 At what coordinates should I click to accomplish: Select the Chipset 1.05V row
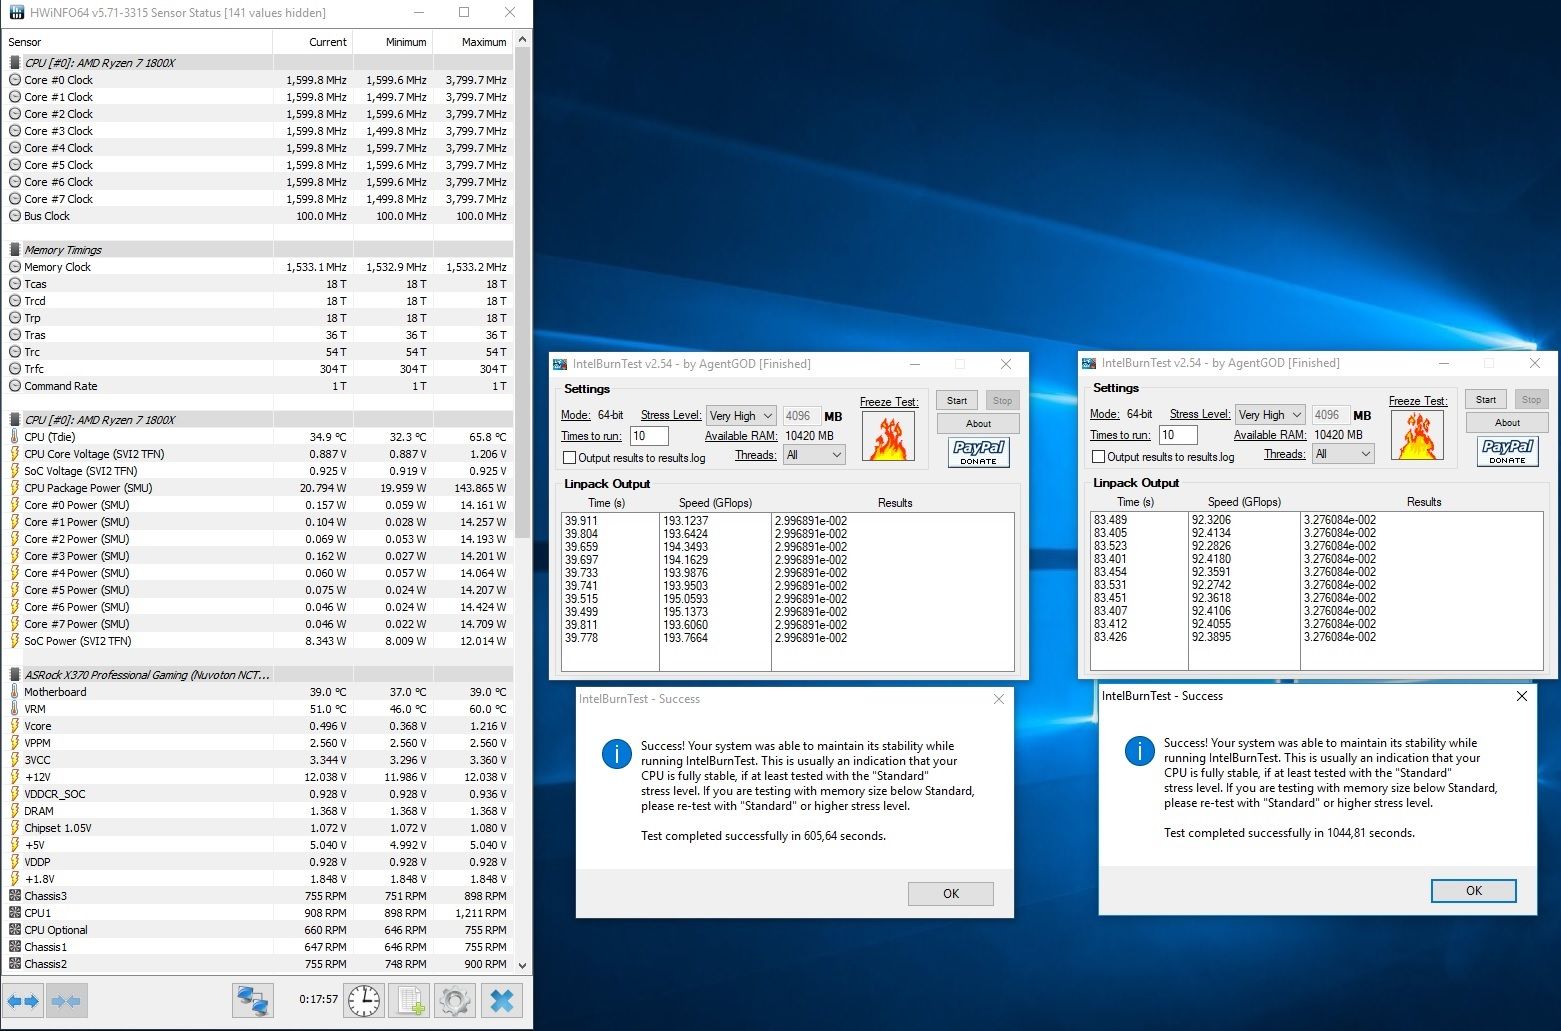[258, 828]
